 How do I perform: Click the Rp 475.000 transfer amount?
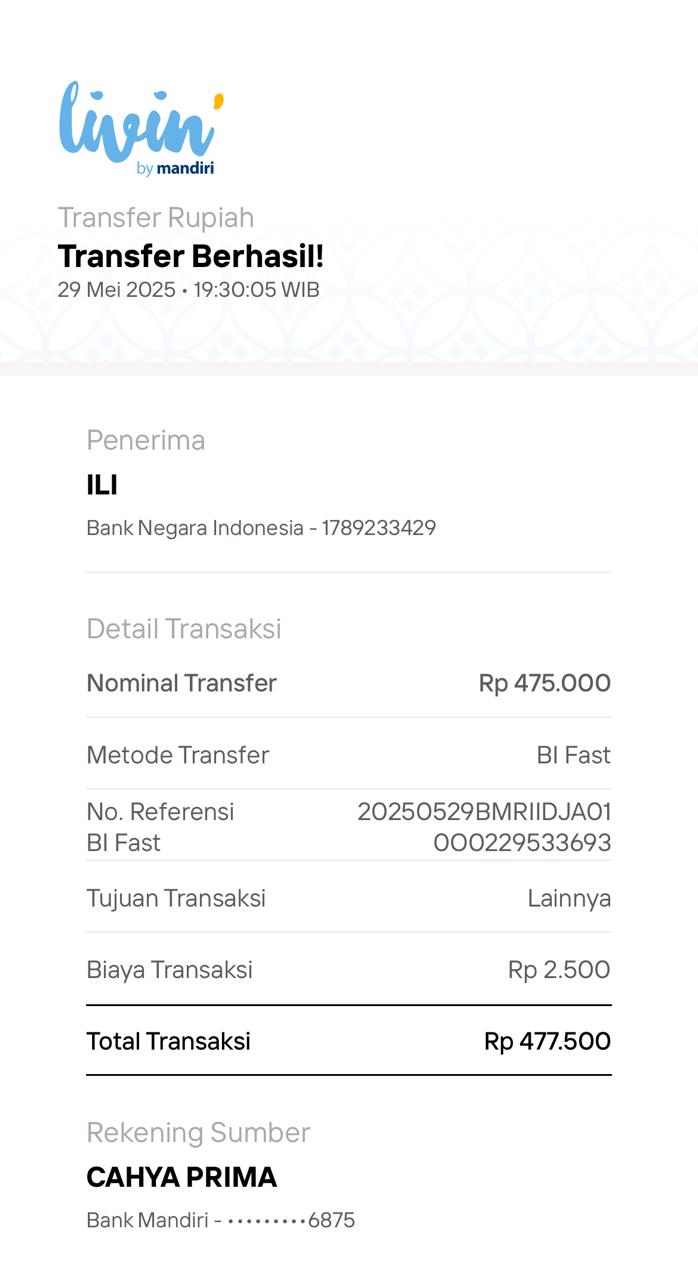544,683
